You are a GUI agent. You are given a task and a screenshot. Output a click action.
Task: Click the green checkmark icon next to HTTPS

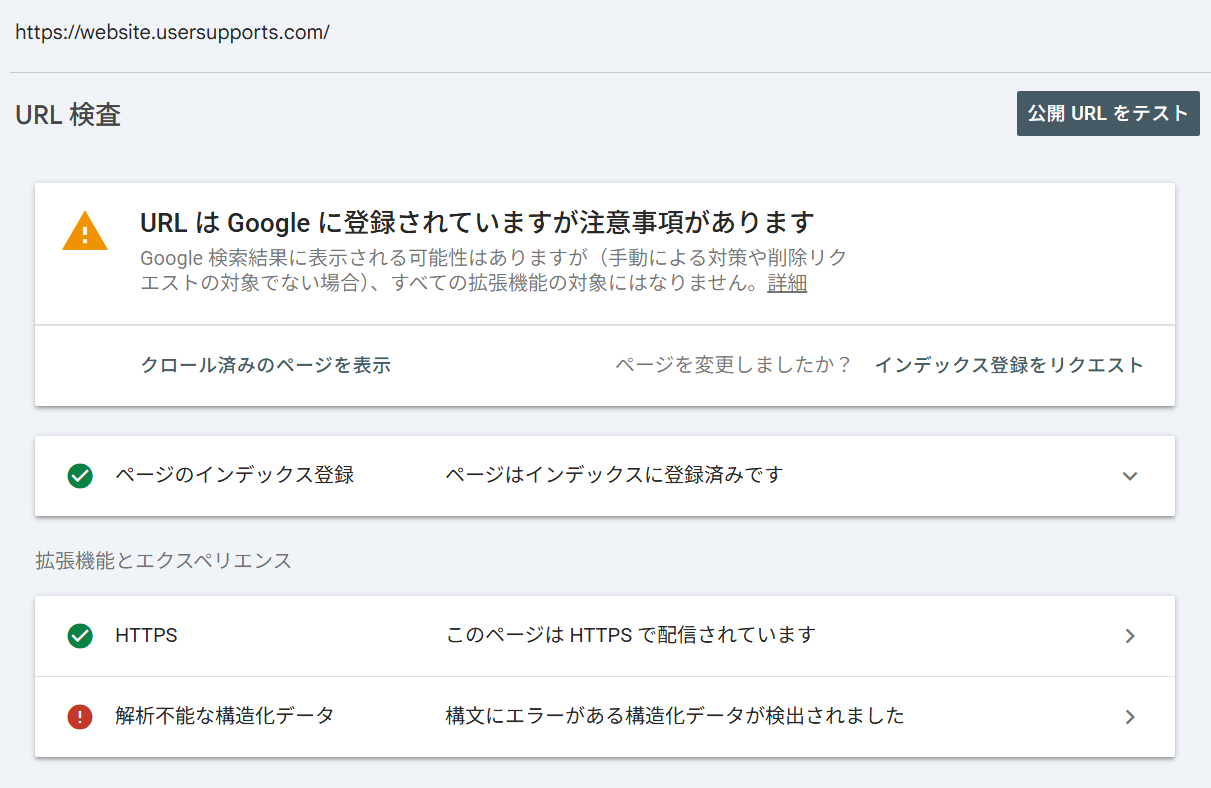(x=80, y=636)
